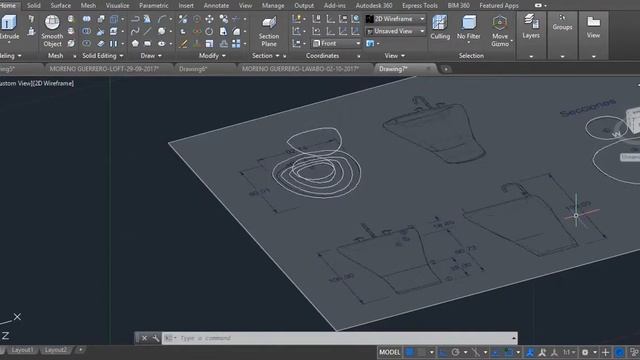
Task: Open the Layers panel button
Action: coord(531,27)
